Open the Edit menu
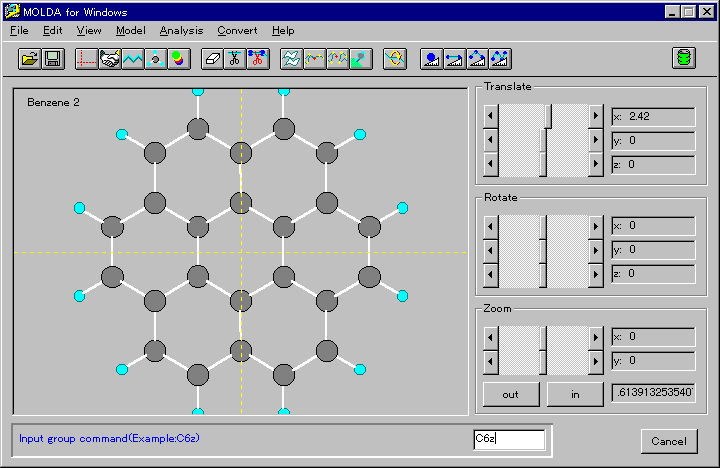 (x=52, y=31)
